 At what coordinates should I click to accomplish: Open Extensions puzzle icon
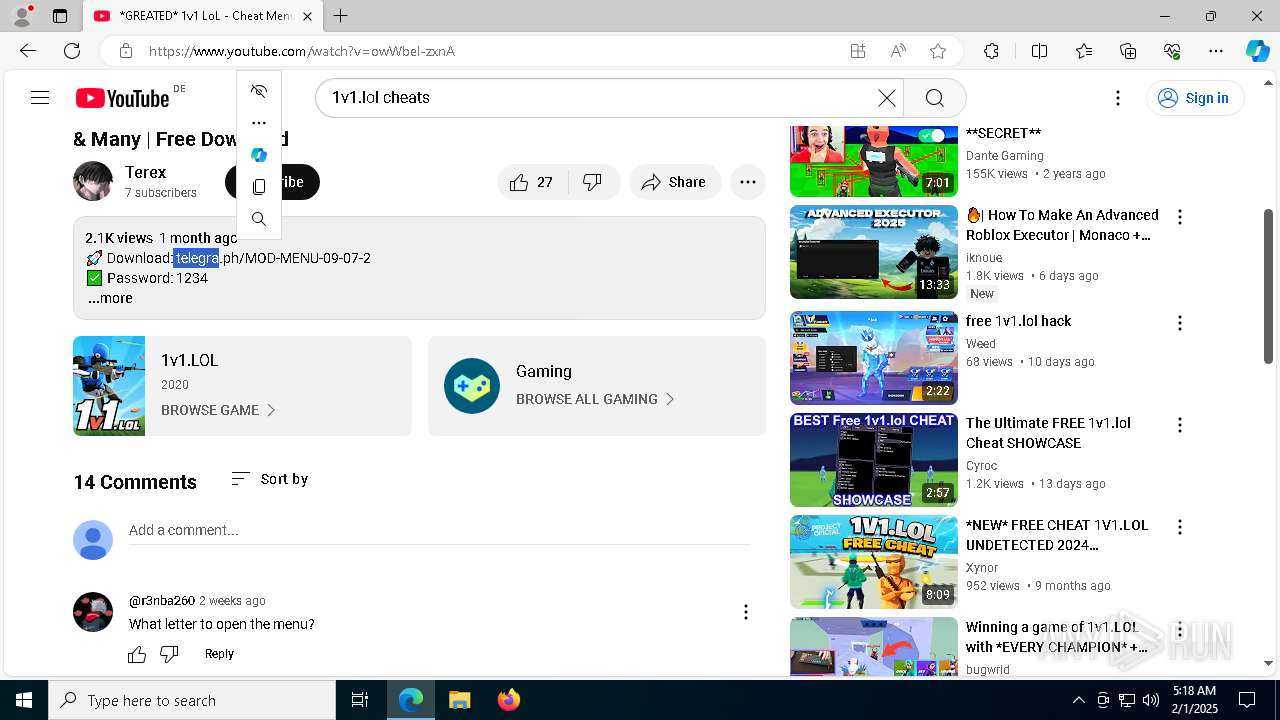[991, 51]
